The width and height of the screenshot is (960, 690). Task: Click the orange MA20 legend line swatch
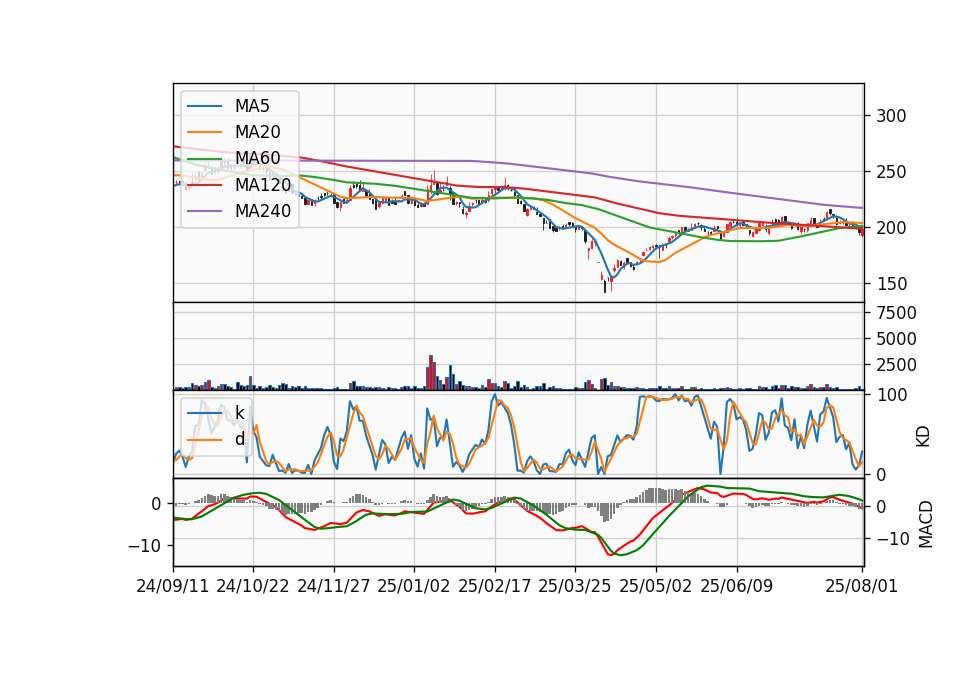tap(204, 132)
